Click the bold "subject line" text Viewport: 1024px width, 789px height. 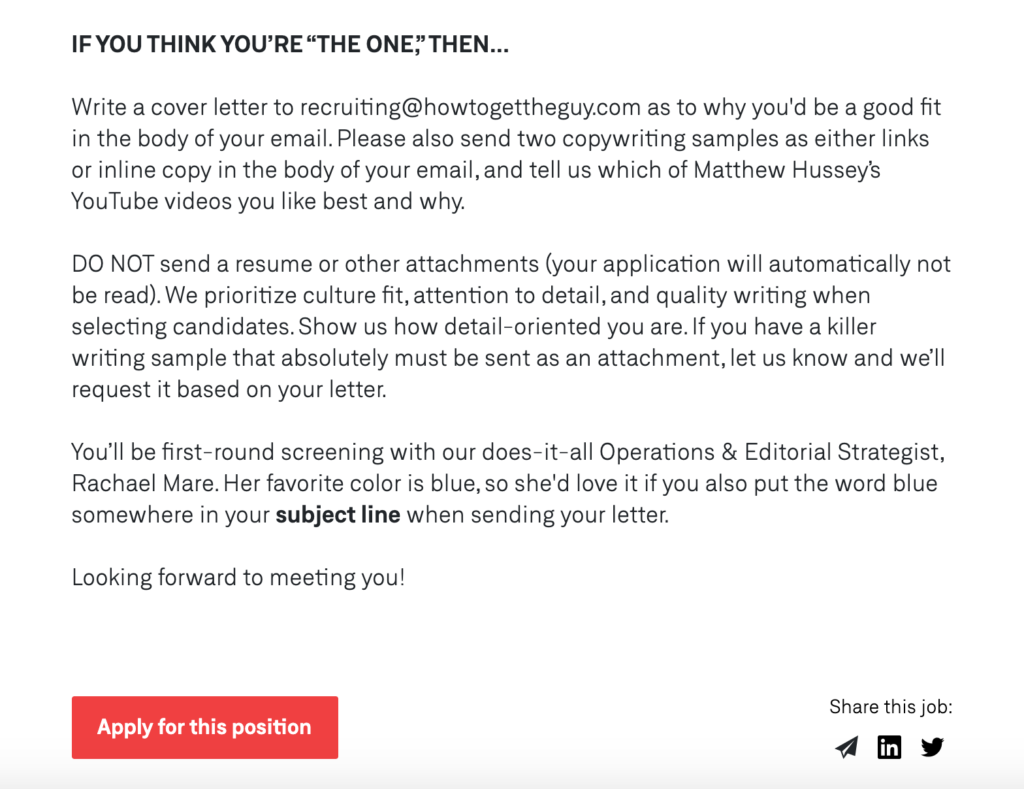(x=337, y=515)
